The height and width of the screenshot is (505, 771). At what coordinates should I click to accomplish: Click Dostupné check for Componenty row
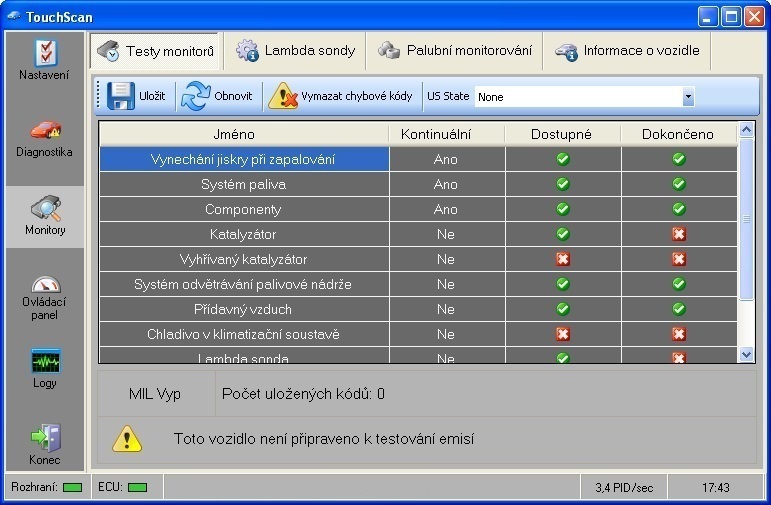[563, 209]
